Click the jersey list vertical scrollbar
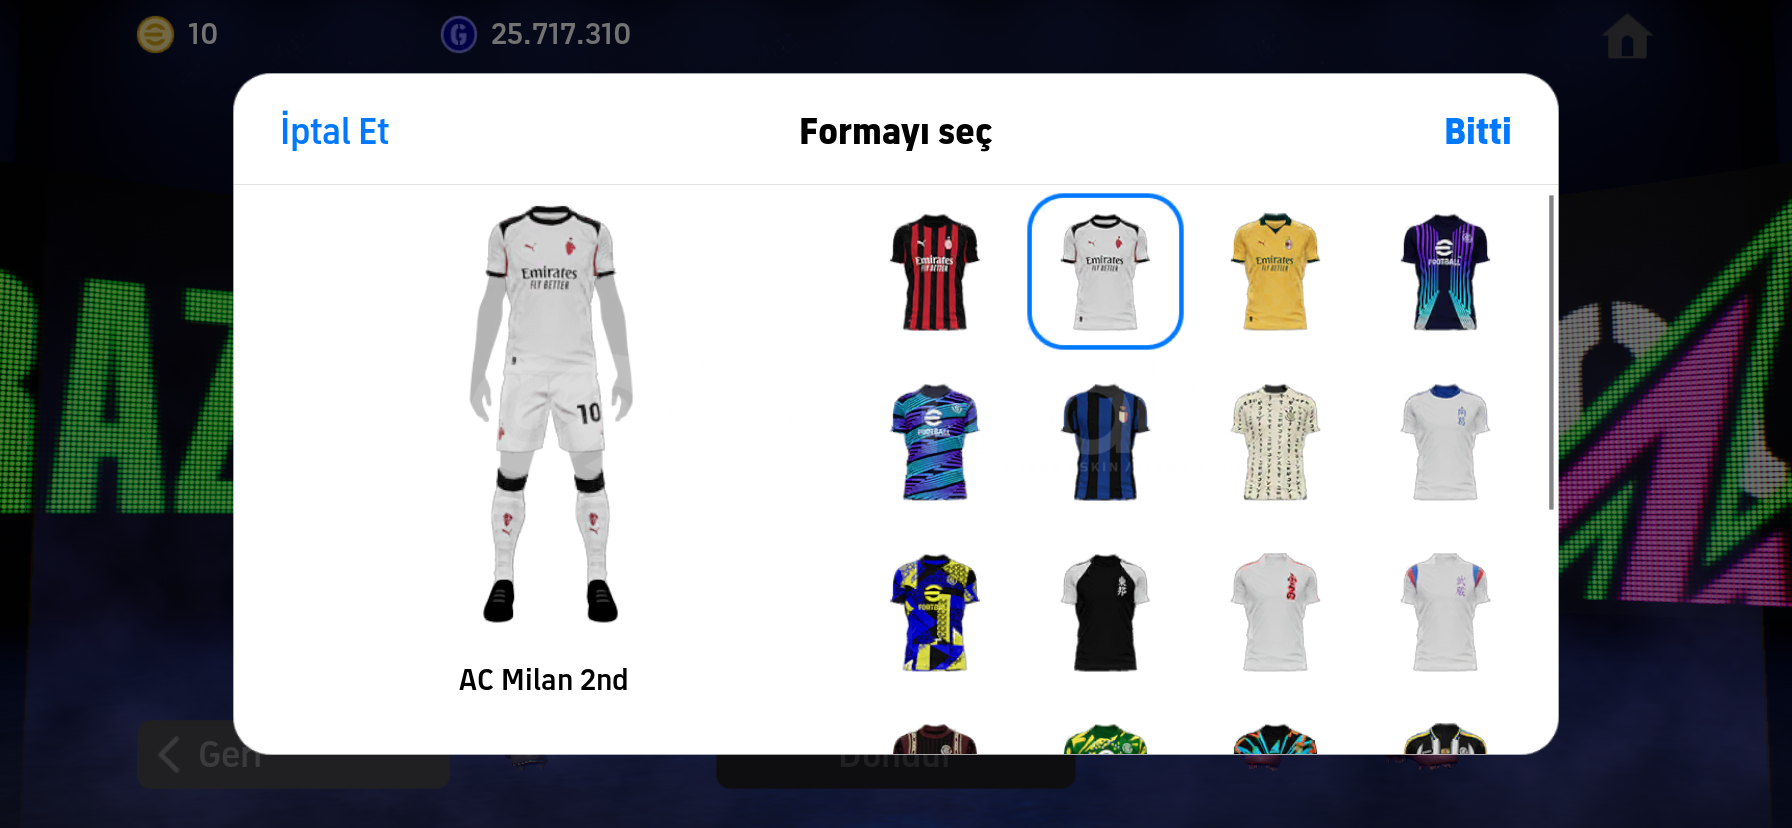The width and height of the screenshot is (1792, 828). 1551,352
